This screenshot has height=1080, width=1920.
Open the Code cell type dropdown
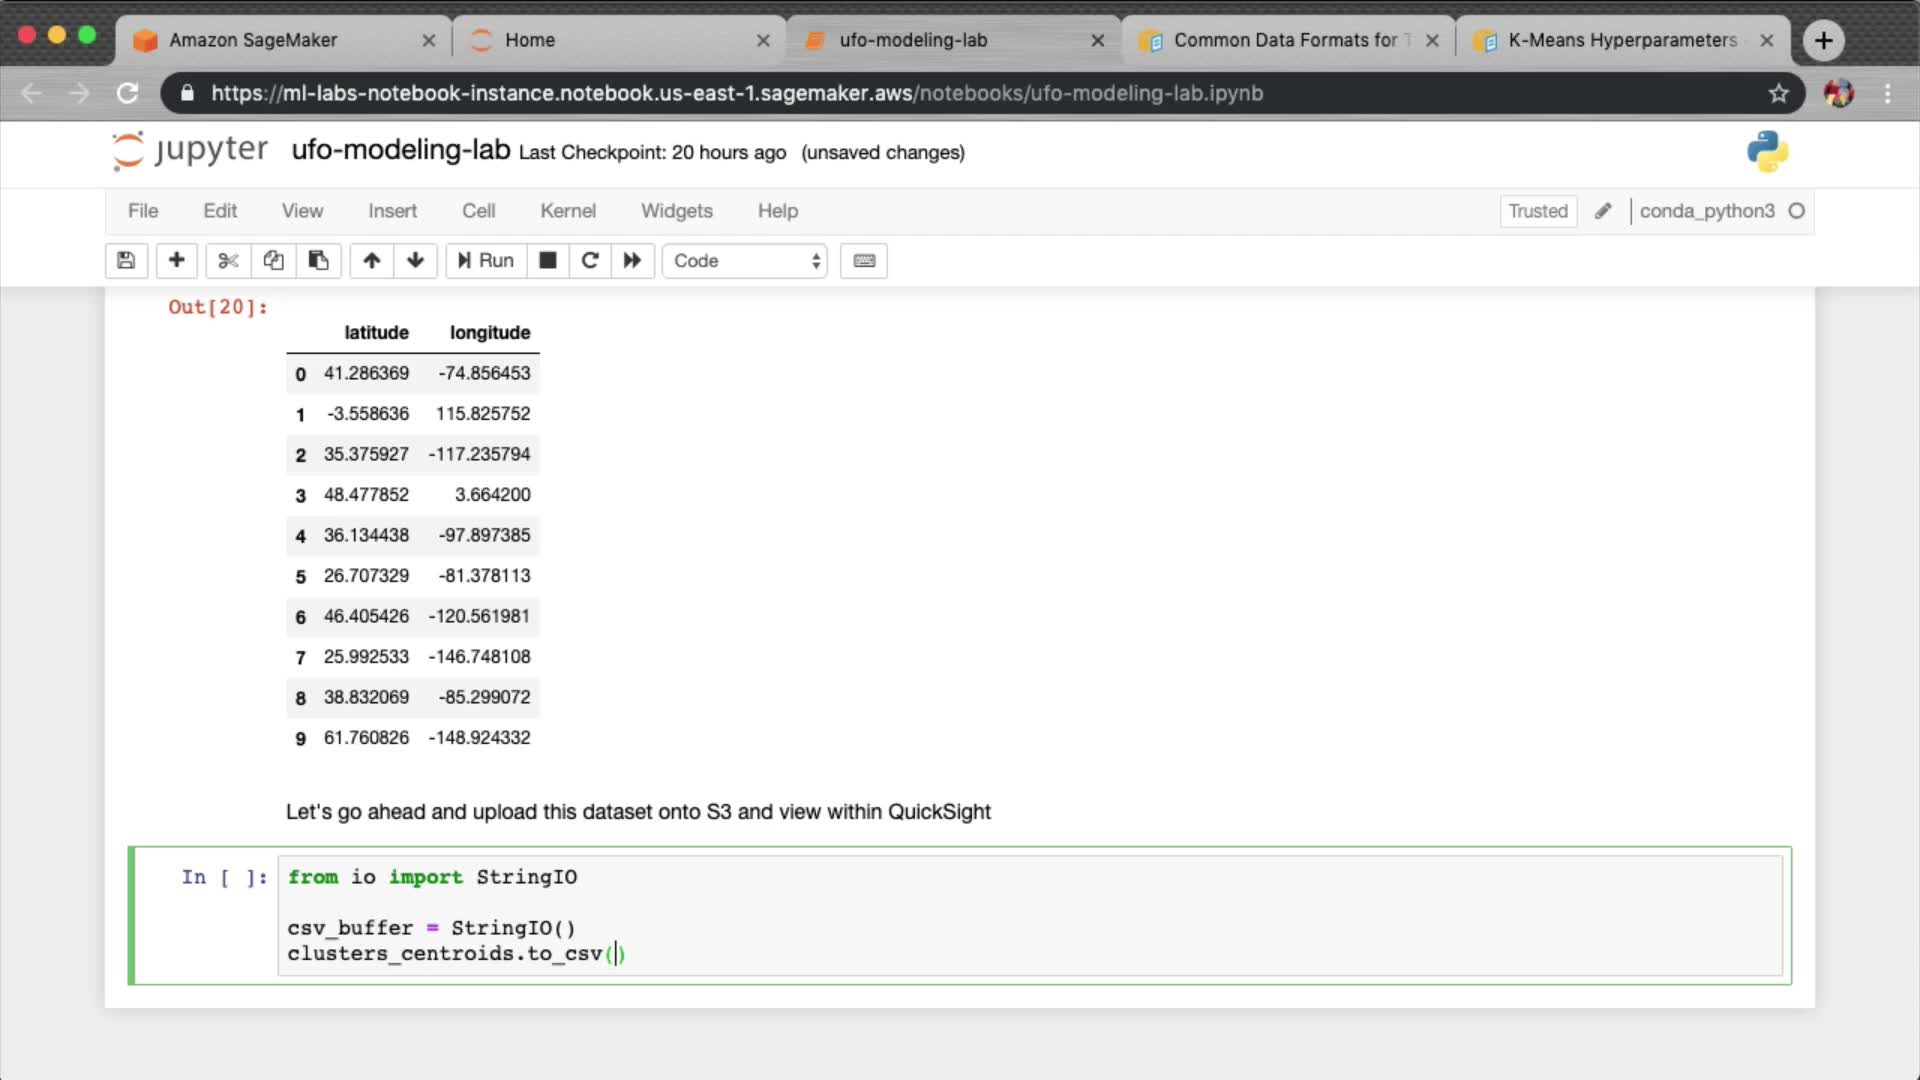(745, 261)
